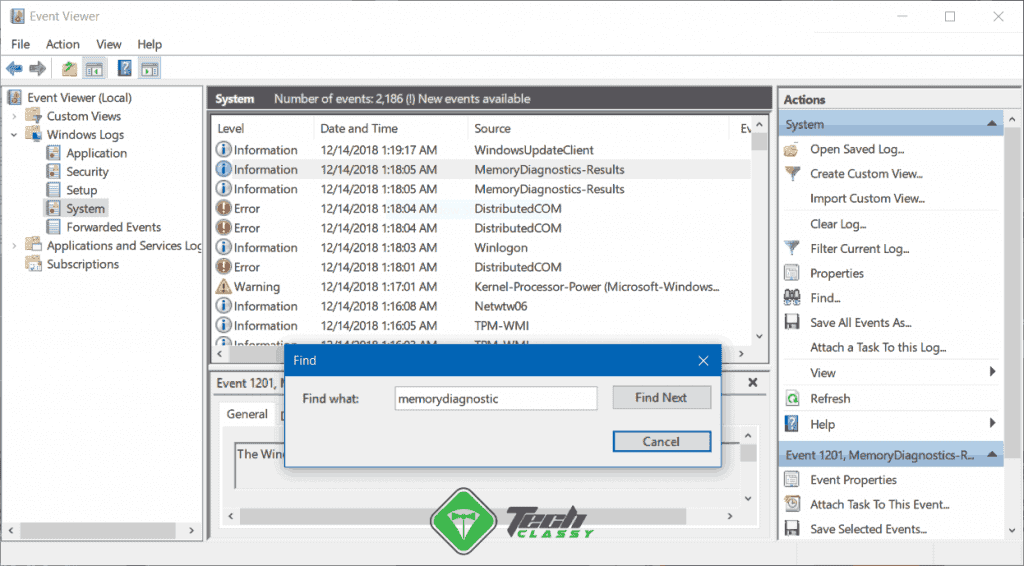This screenshot has width=1024, height=566.
Task: Open the View menu in menu bar
Action: coord(108,44)
